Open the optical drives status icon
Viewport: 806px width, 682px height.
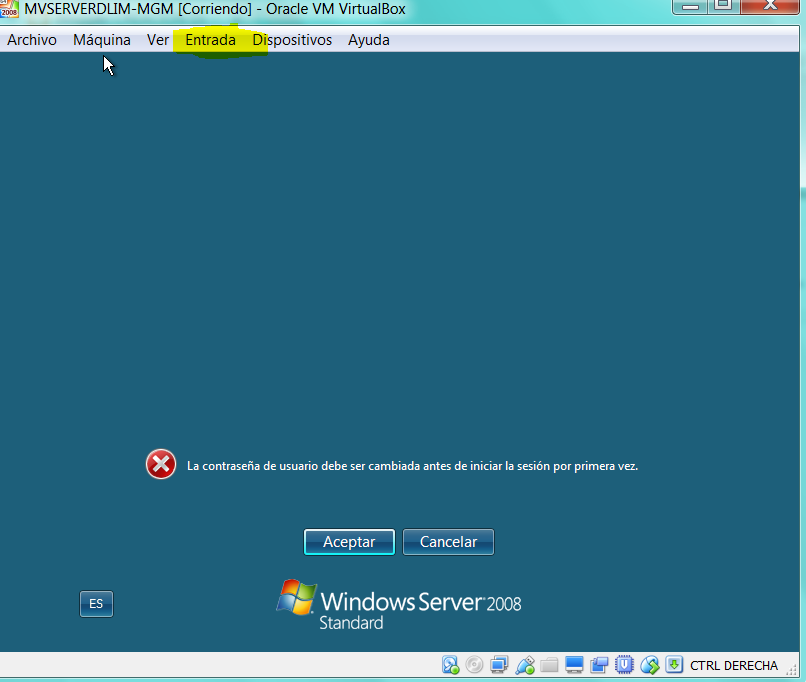[475, 665]
